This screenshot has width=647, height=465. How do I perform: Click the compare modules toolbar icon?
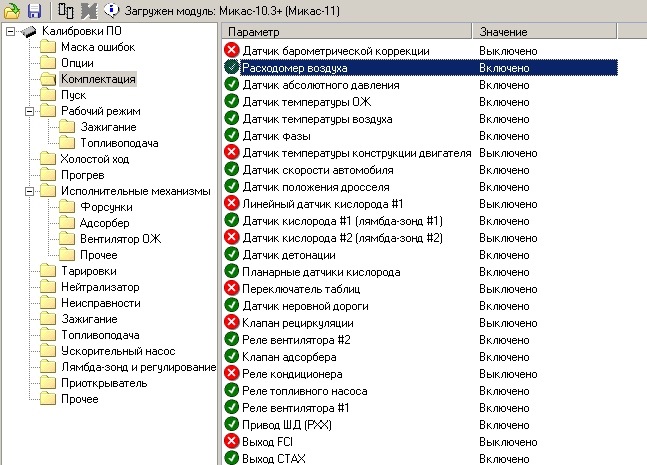click(x=66, y=11)
